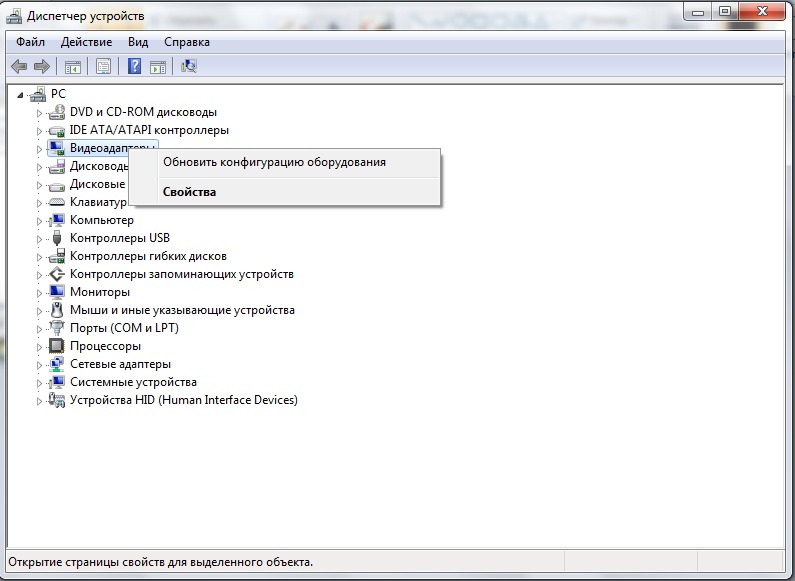Select PC root label
The width and height of the screenshot is (795, 581).
coord(58,94)
